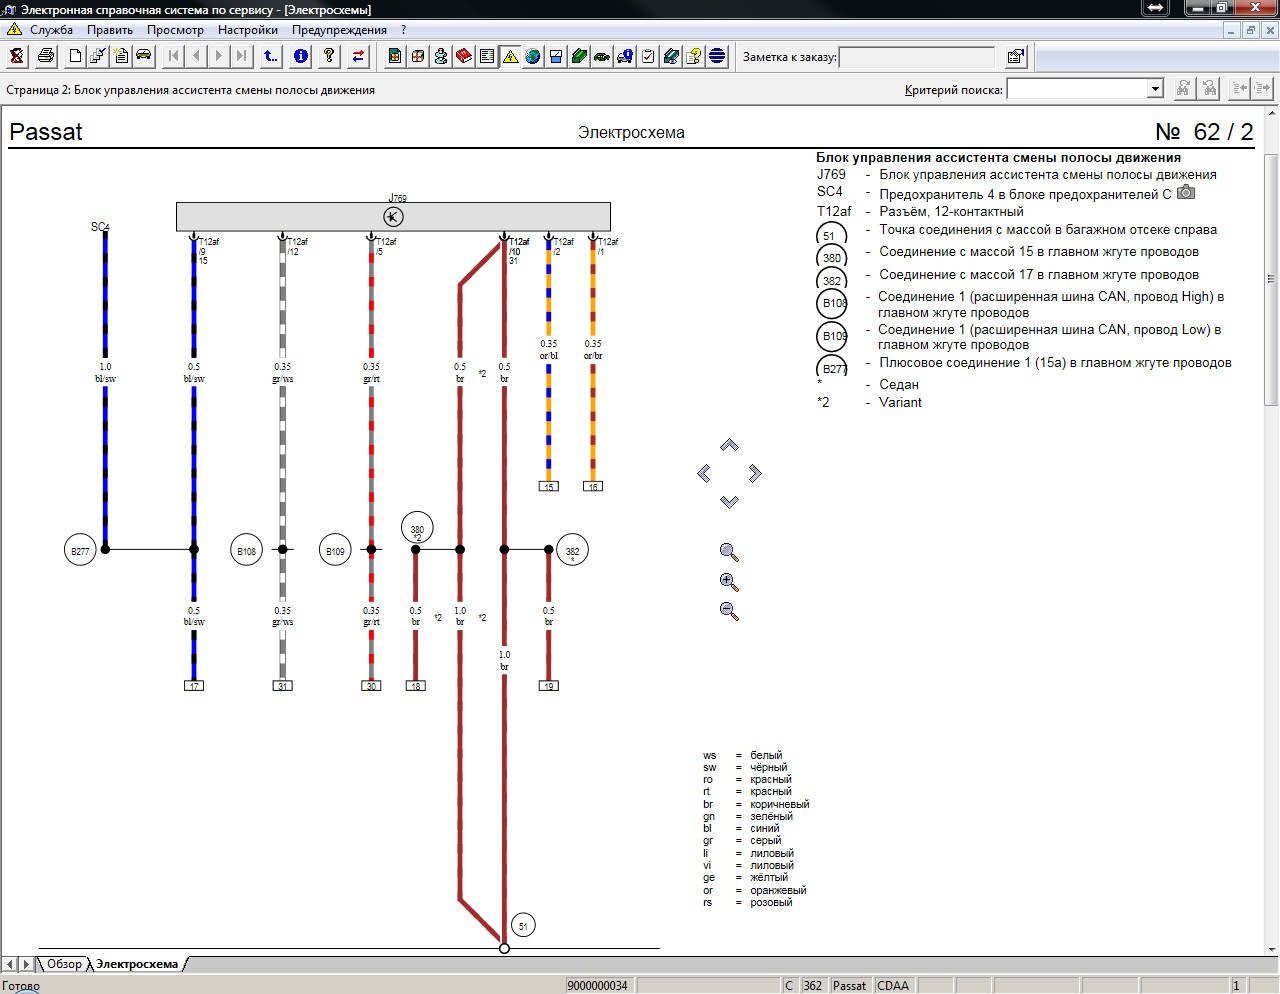Click the vertical scrollbar of diagram
The image size is (1280, 994).
tap(1271, 280)
